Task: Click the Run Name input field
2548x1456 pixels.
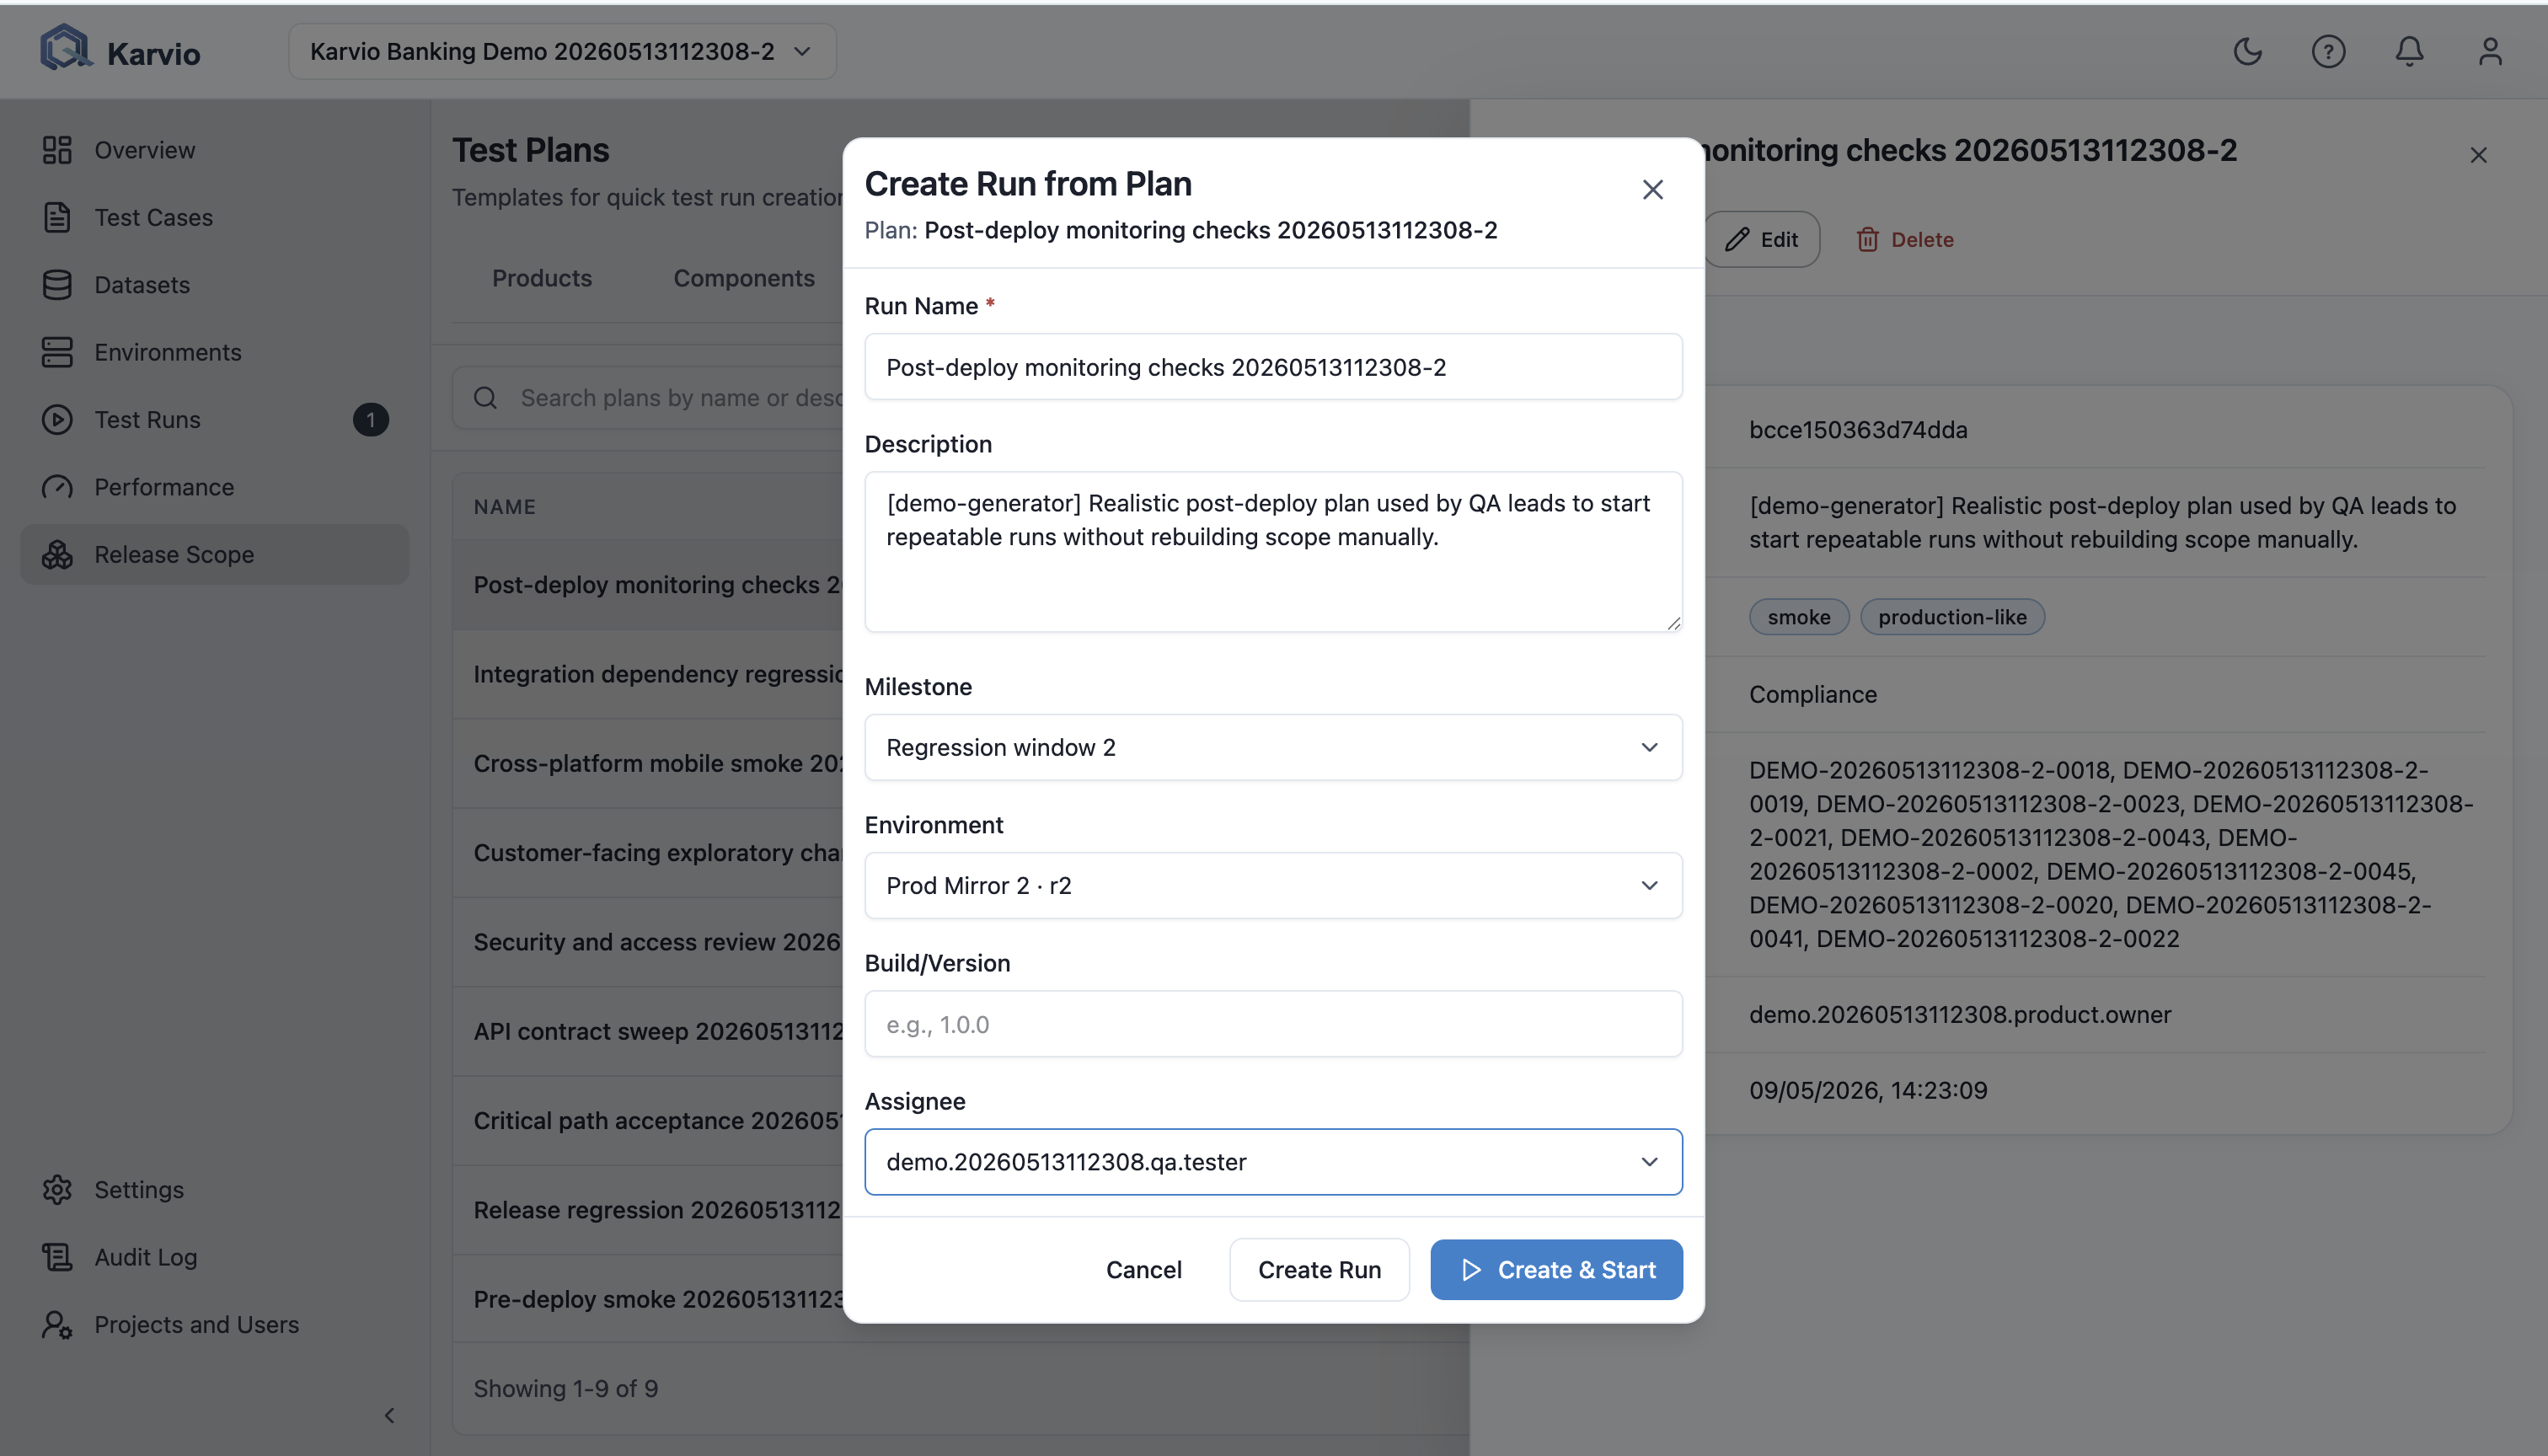Action: pos(1273,367)
